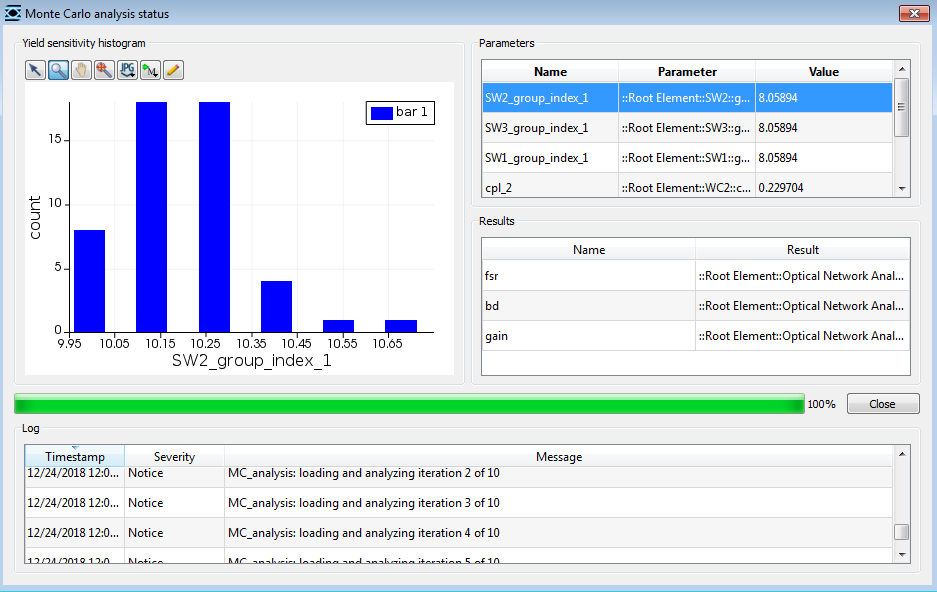
Task: Click the Results Result column header
Action: pyautogui.click(x=803, y=250)
